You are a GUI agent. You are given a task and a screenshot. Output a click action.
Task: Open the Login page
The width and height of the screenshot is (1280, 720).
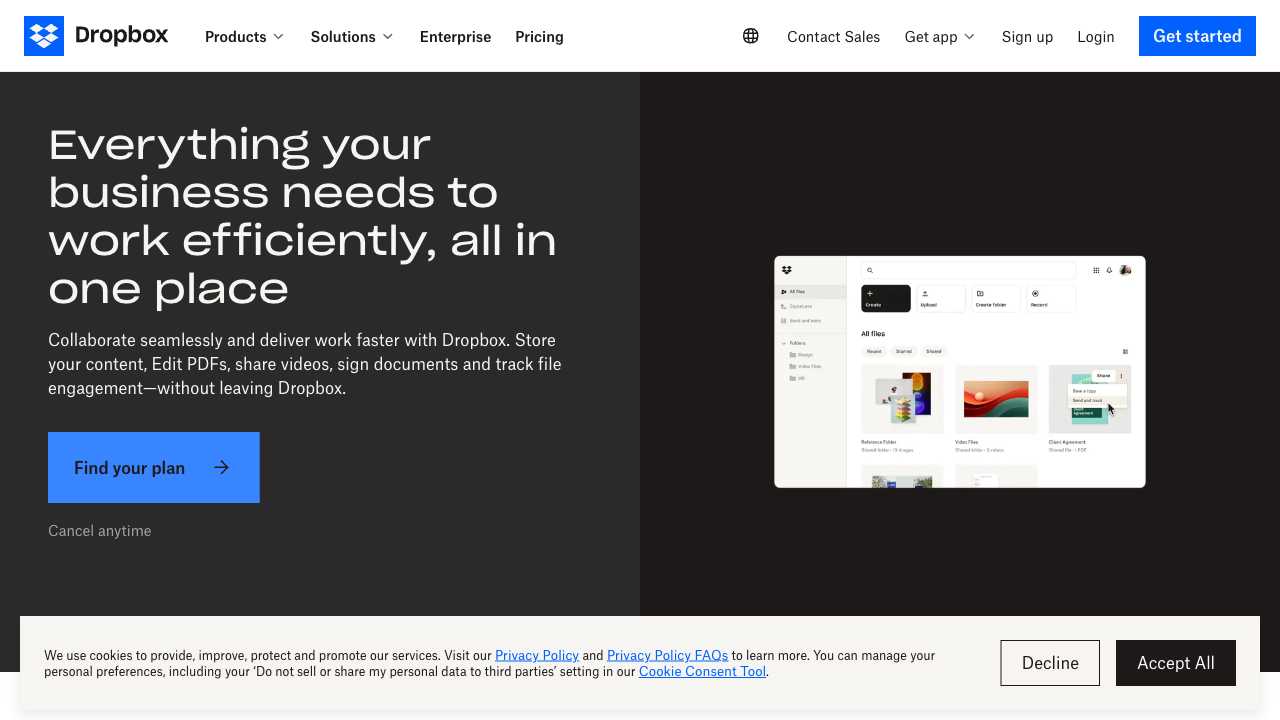click(1096, 37)
